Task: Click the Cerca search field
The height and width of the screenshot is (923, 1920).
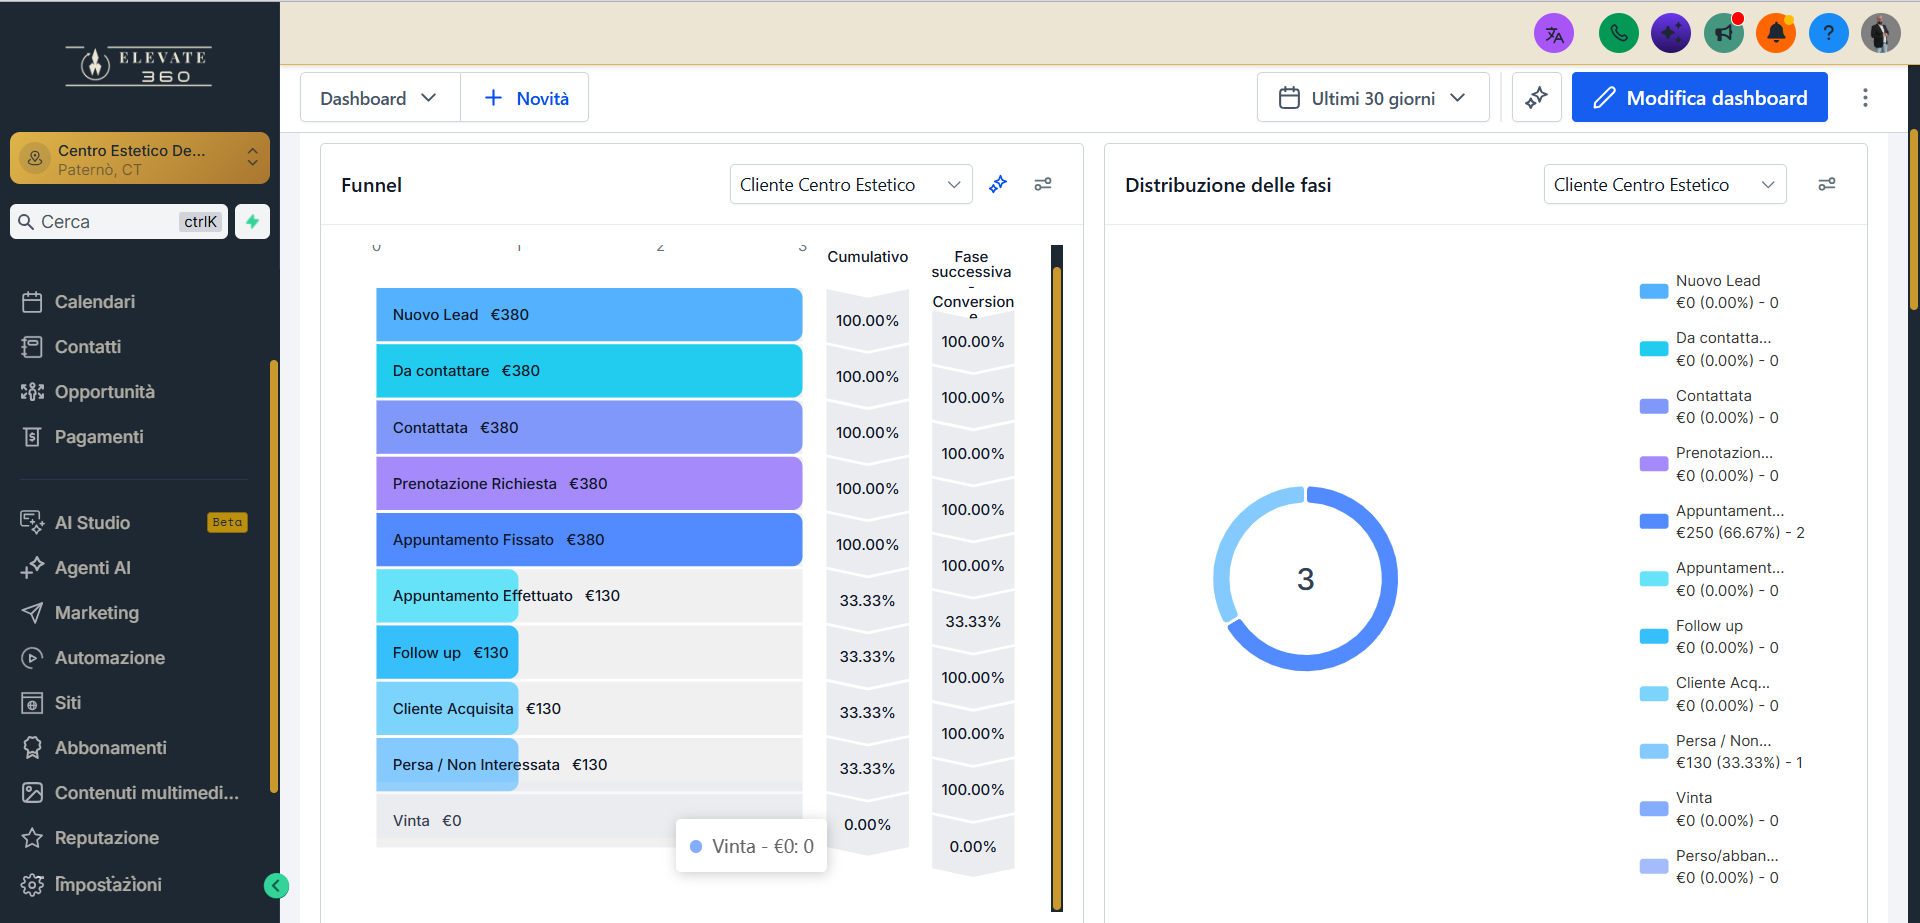Action: (119, 222)
